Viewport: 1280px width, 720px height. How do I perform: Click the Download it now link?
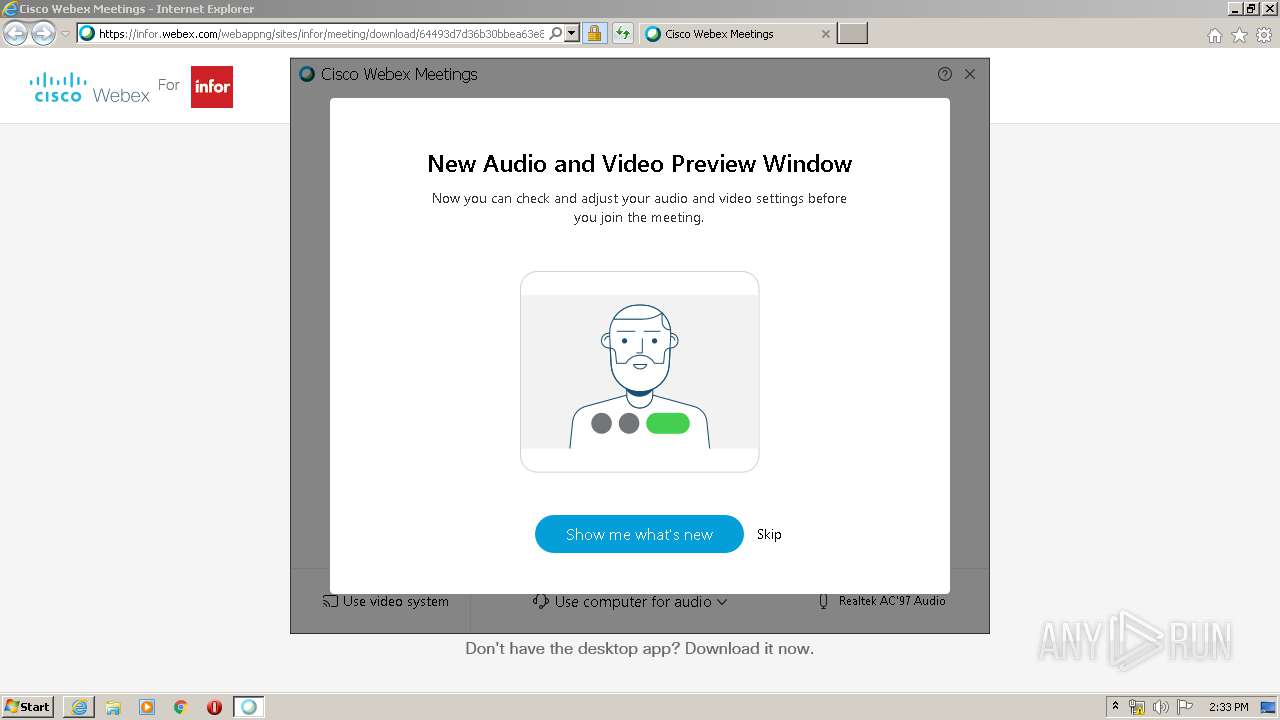tap(749, 648)
